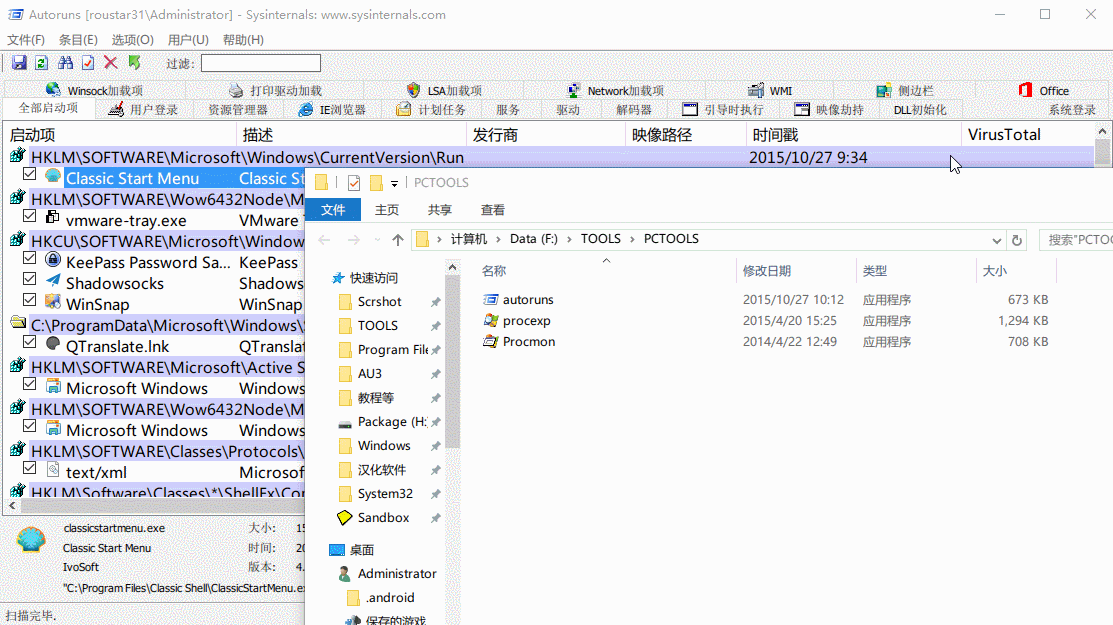
Task: Click the Properties check icon in Autoruns toolbar
Action: coord(88,63)
